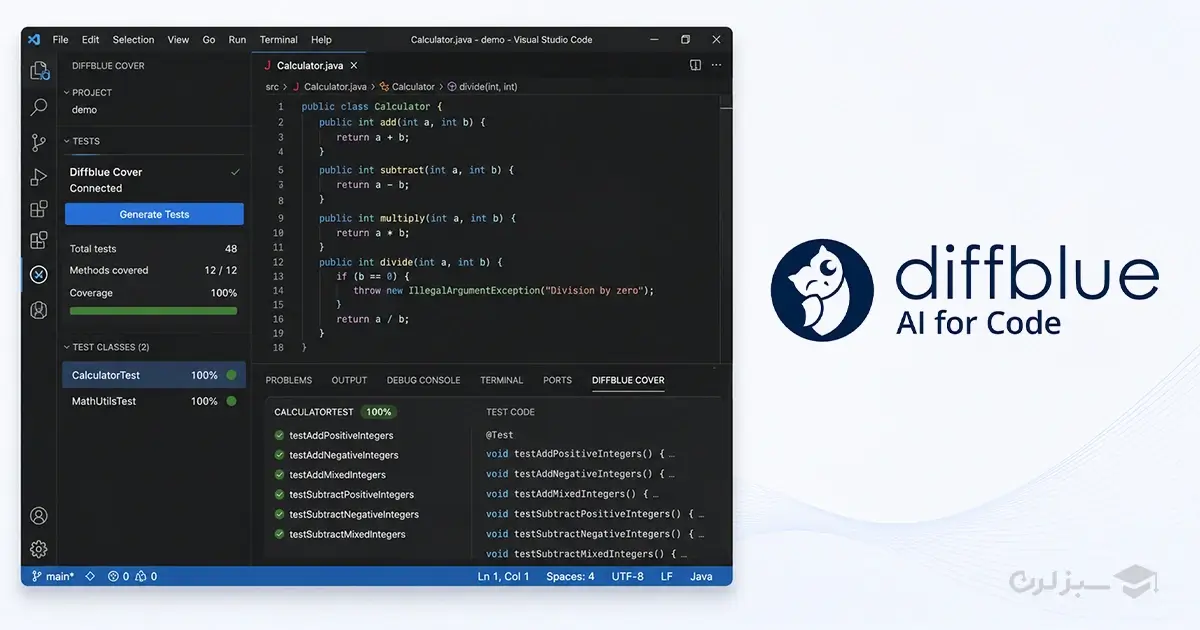Select the CalculatorTest class row
The image size is (1200, 630).
[154, 375]
